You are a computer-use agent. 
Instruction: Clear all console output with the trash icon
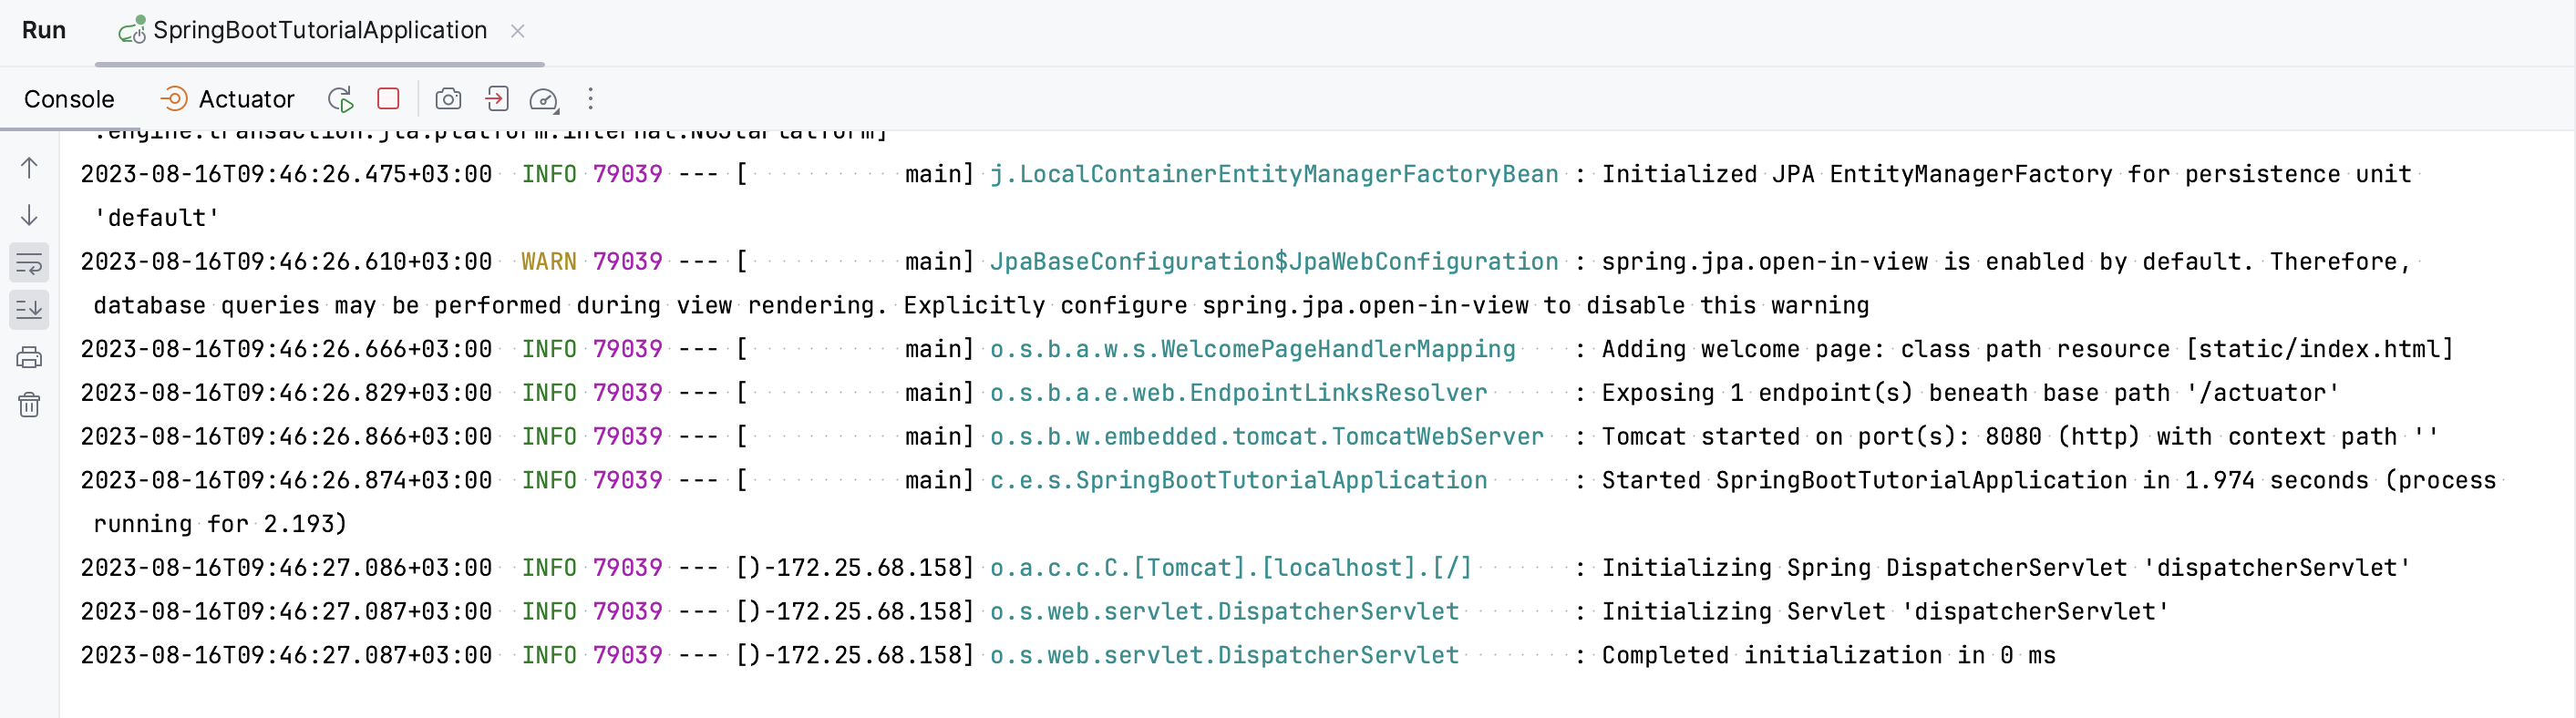tap(29, 404)
